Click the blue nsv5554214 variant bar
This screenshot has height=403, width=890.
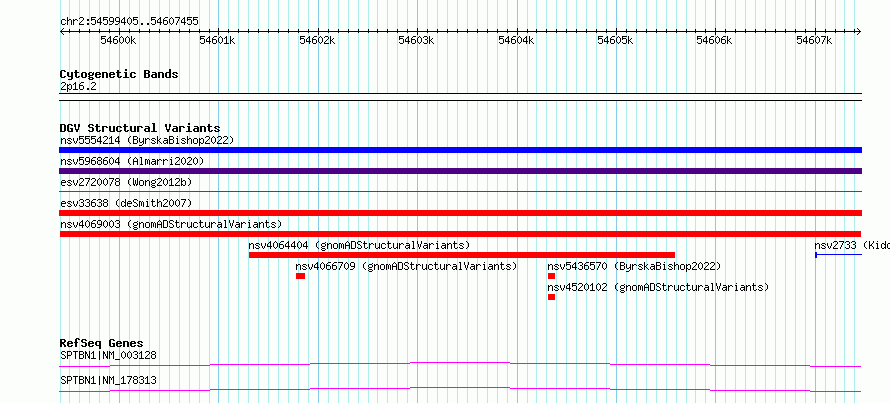(x=460, y=150)
